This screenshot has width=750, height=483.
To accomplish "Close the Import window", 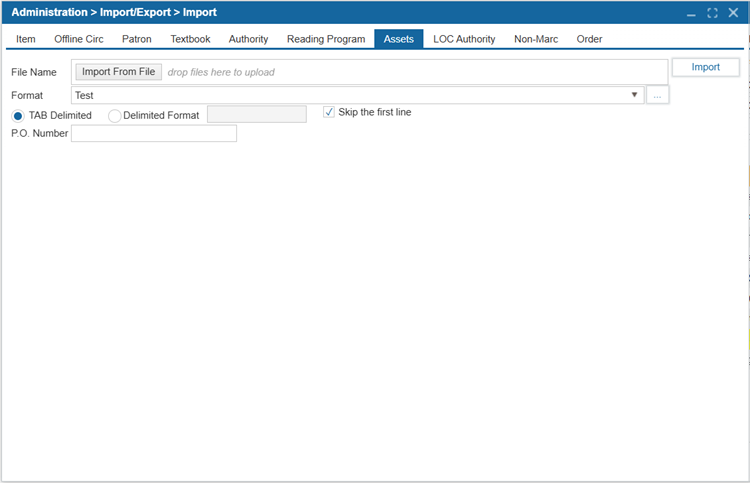I will click(x=734, y=13).
